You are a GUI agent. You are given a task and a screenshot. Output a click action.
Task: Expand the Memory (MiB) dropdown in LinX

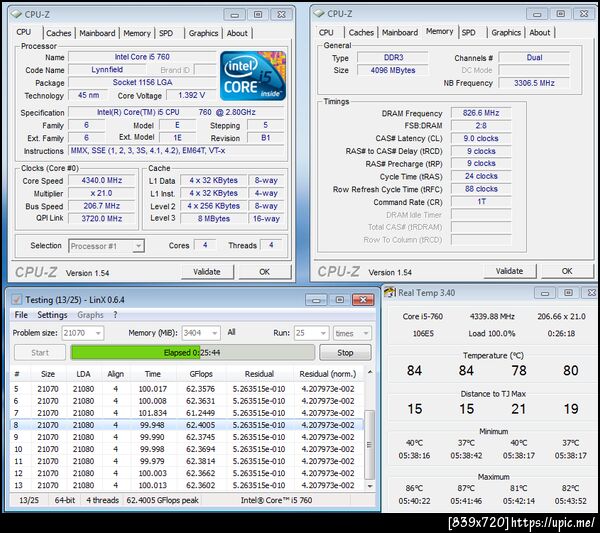(x=215, y=333)
